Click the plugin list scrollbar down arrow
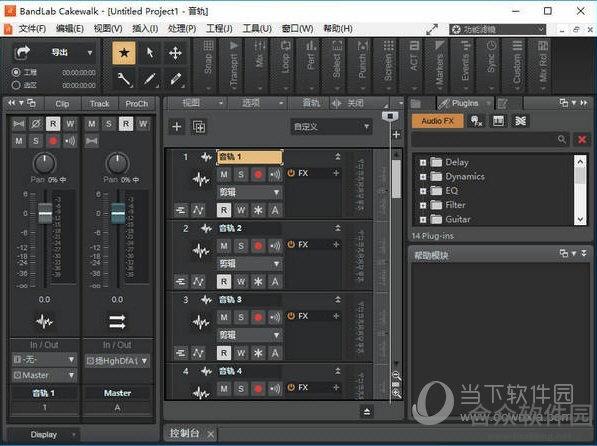597x446 pixels. tap(580, 219)
